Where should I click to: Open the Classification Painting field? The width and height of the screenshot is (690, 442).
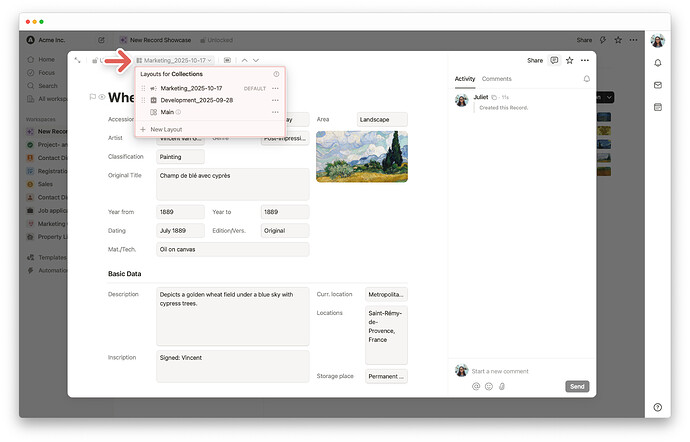[x=180, y=157]
